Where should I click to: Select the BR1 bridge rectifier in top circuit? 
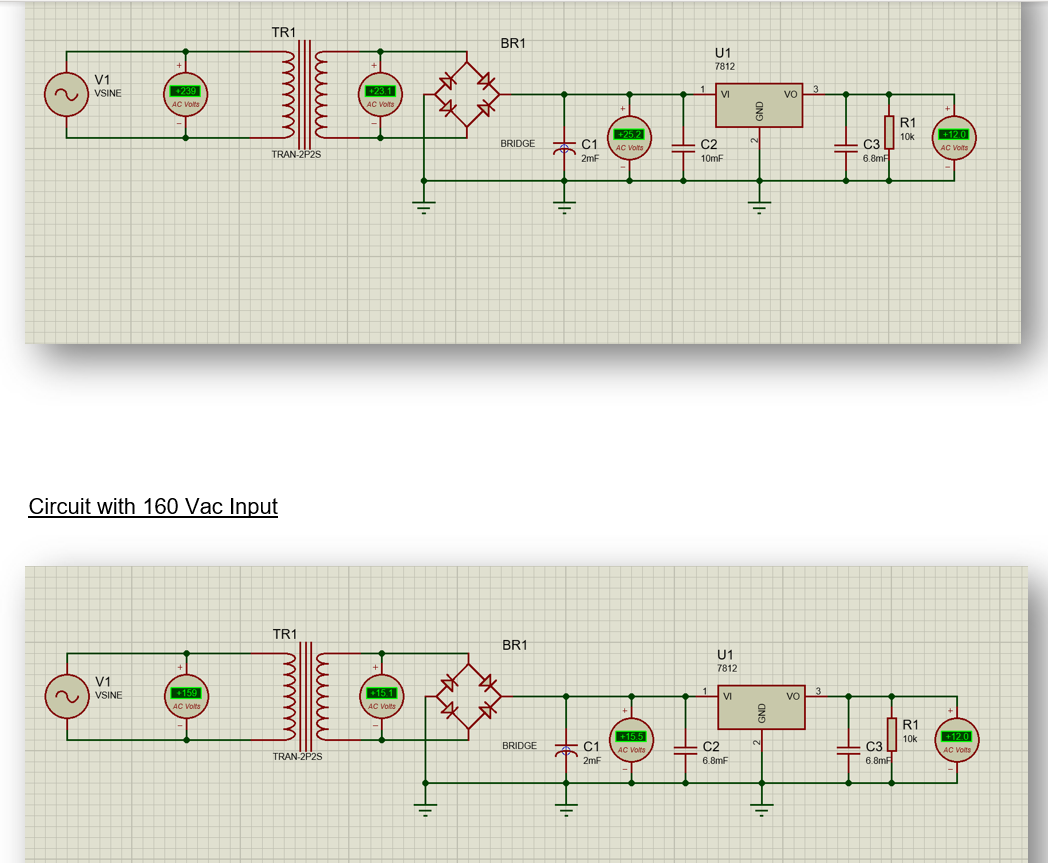[467, 94]
